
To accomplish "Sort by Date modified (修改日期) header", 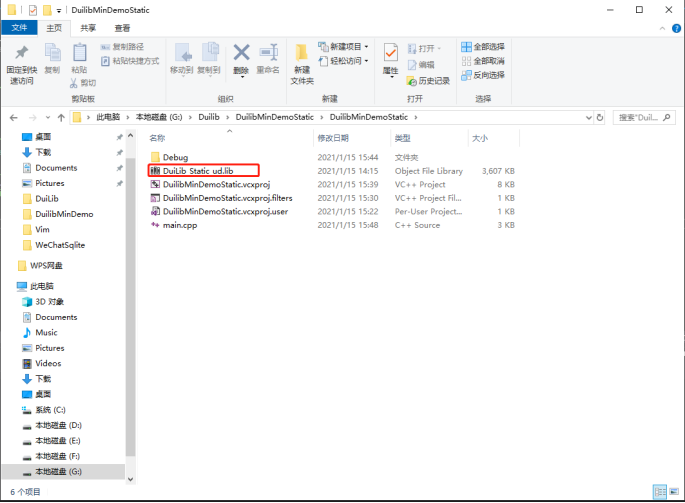I will pos(333,138).
